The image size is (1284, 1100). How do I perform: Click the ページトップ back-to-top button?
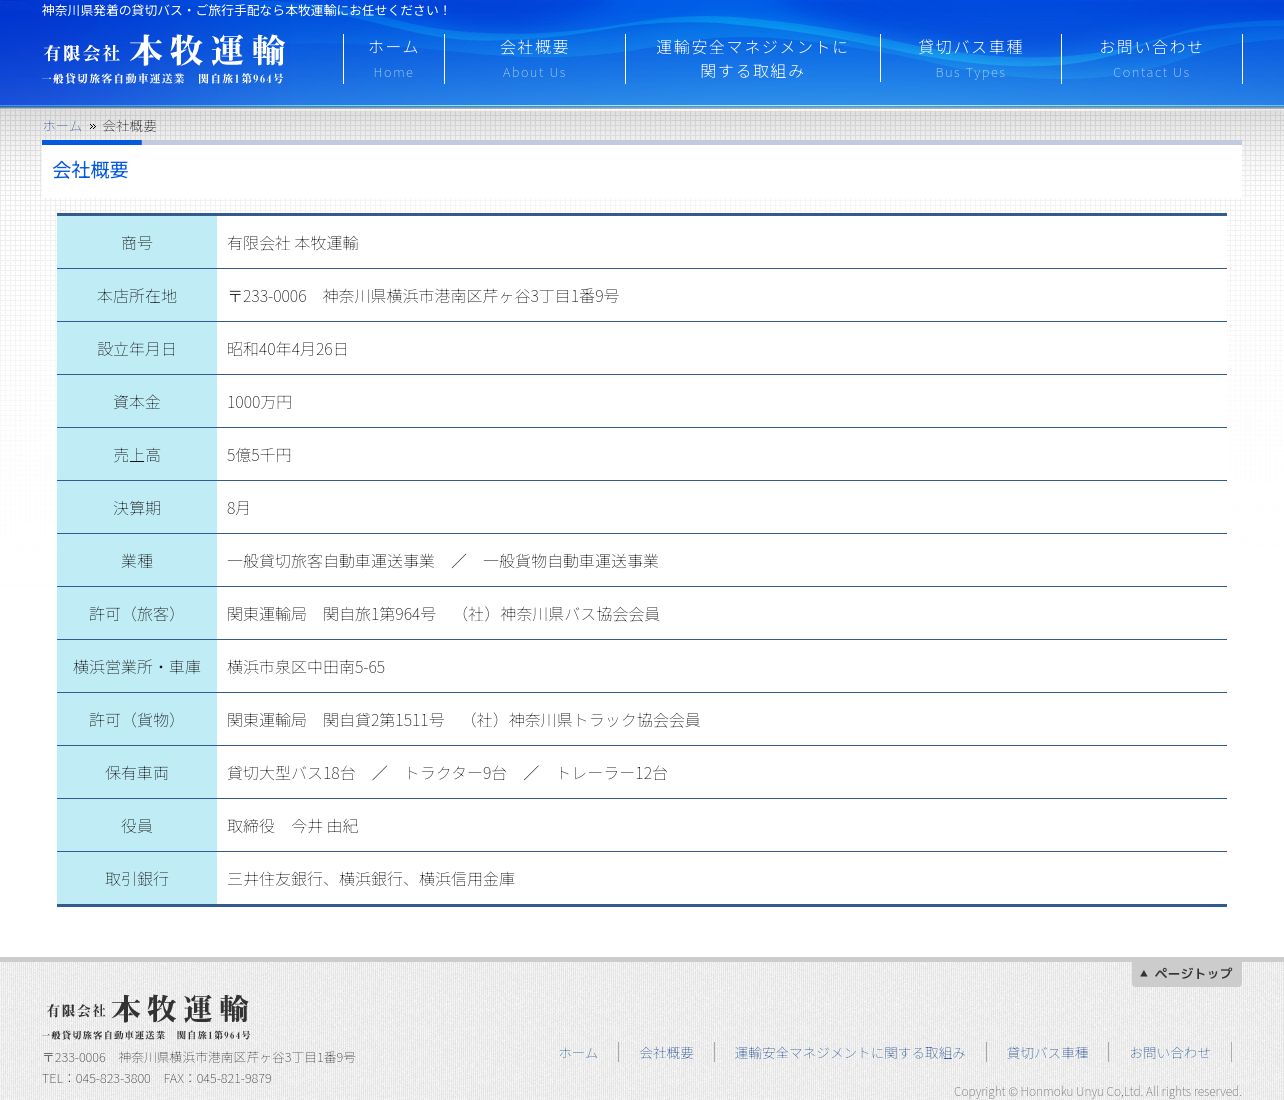(1187, 973)
